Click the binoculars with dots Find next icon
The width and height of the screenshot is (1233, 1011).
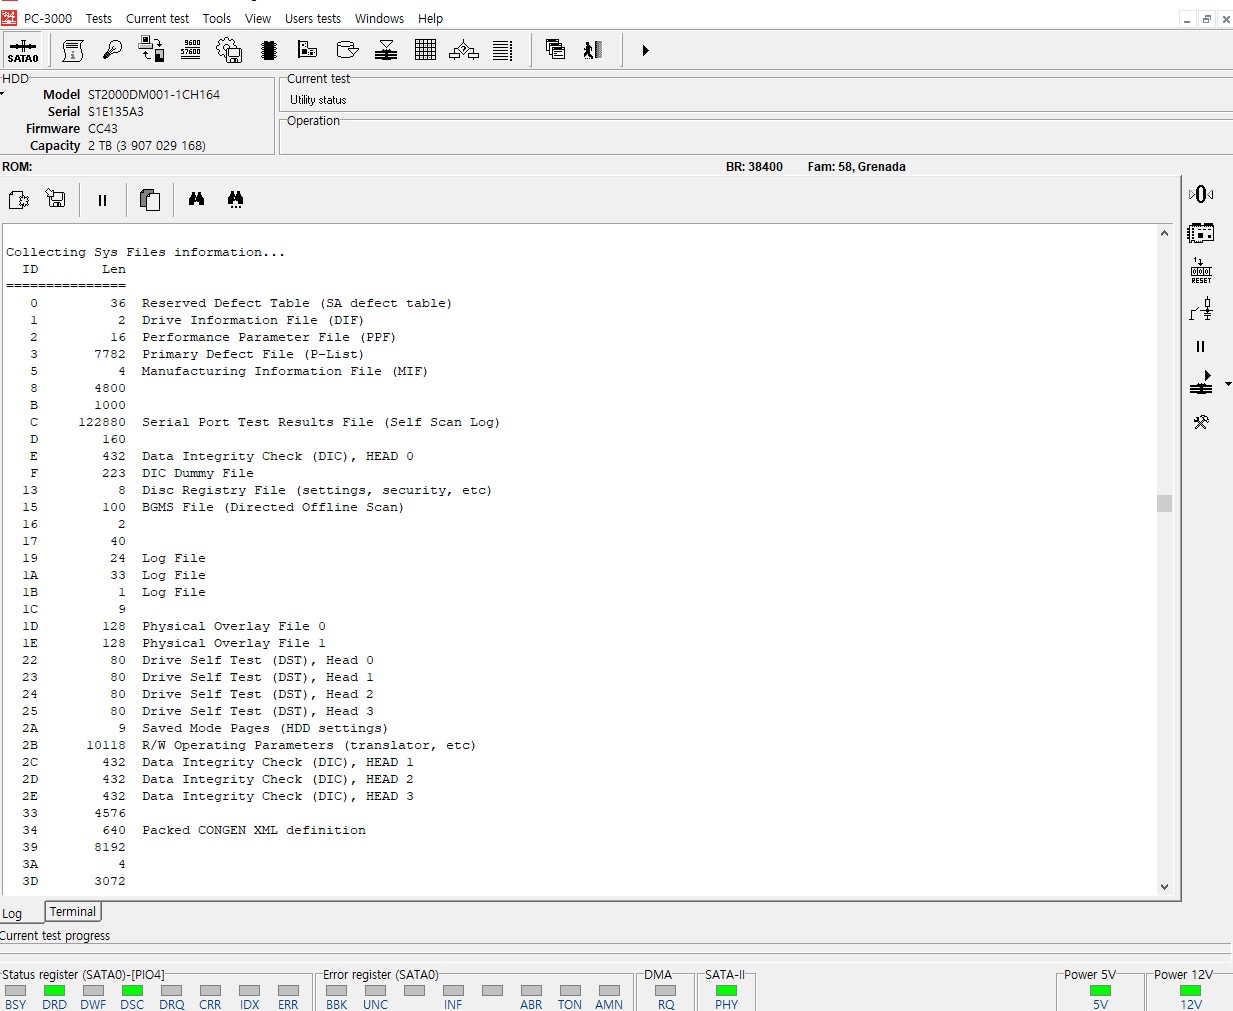(235, 199)
